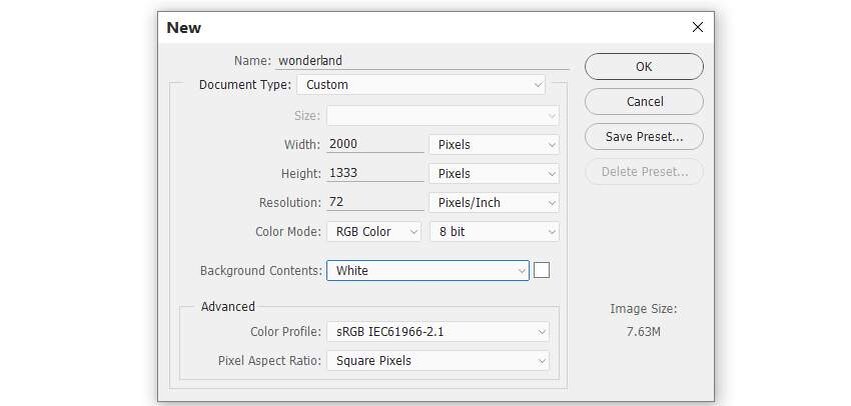Expand the Pixel Aspect Ratio dropdown
This screenshot has width=851, height=406.
click(x=437, y=360)
